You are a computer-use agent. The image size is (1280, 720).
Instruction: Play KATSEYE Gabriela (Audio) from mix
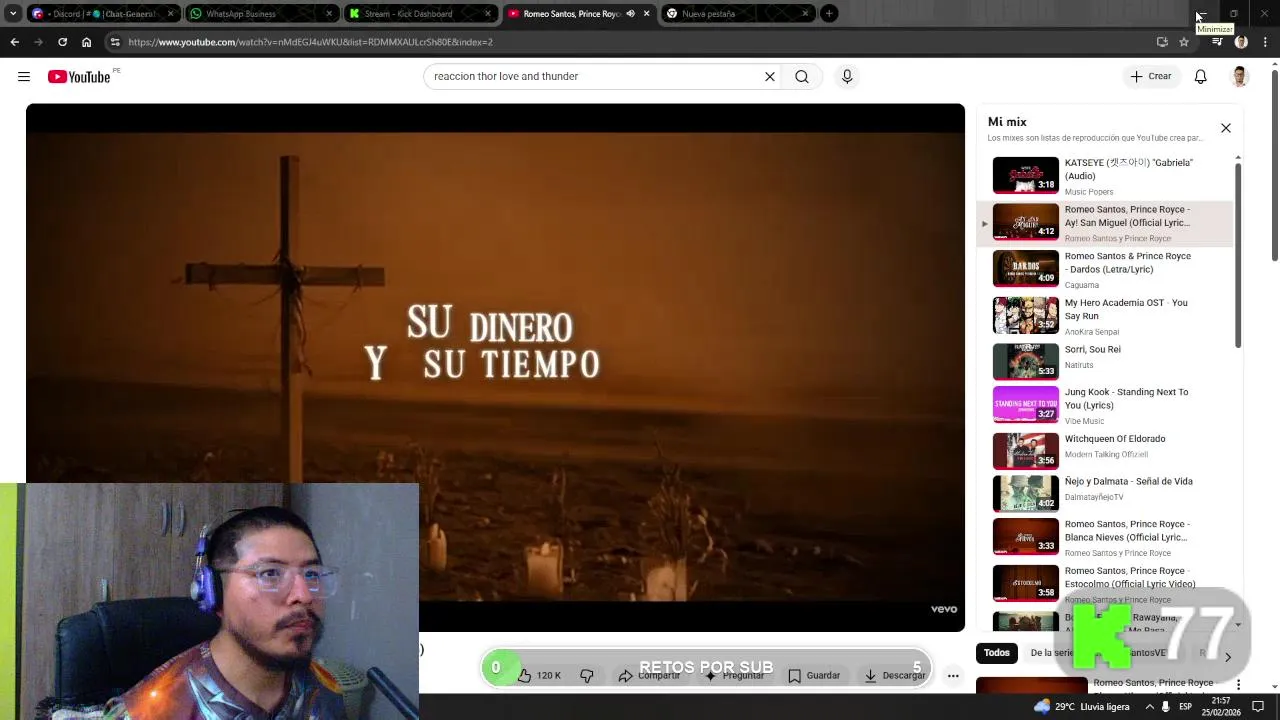(x=1104, y=175)
